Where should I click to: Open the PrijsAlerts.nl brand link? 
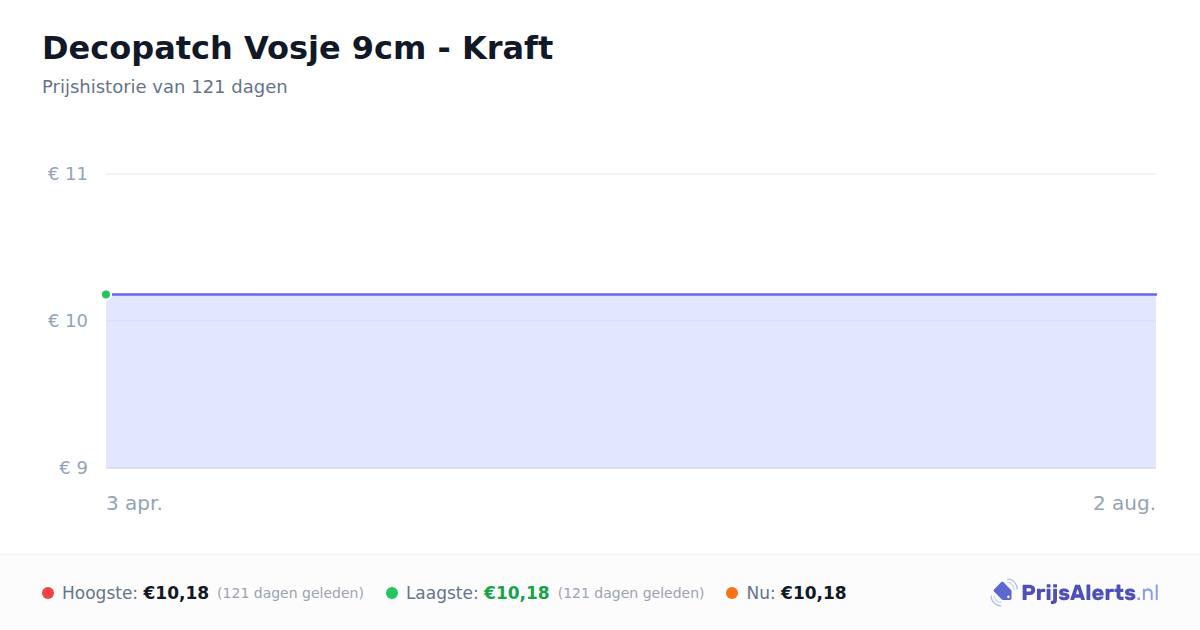[1075, 593]
